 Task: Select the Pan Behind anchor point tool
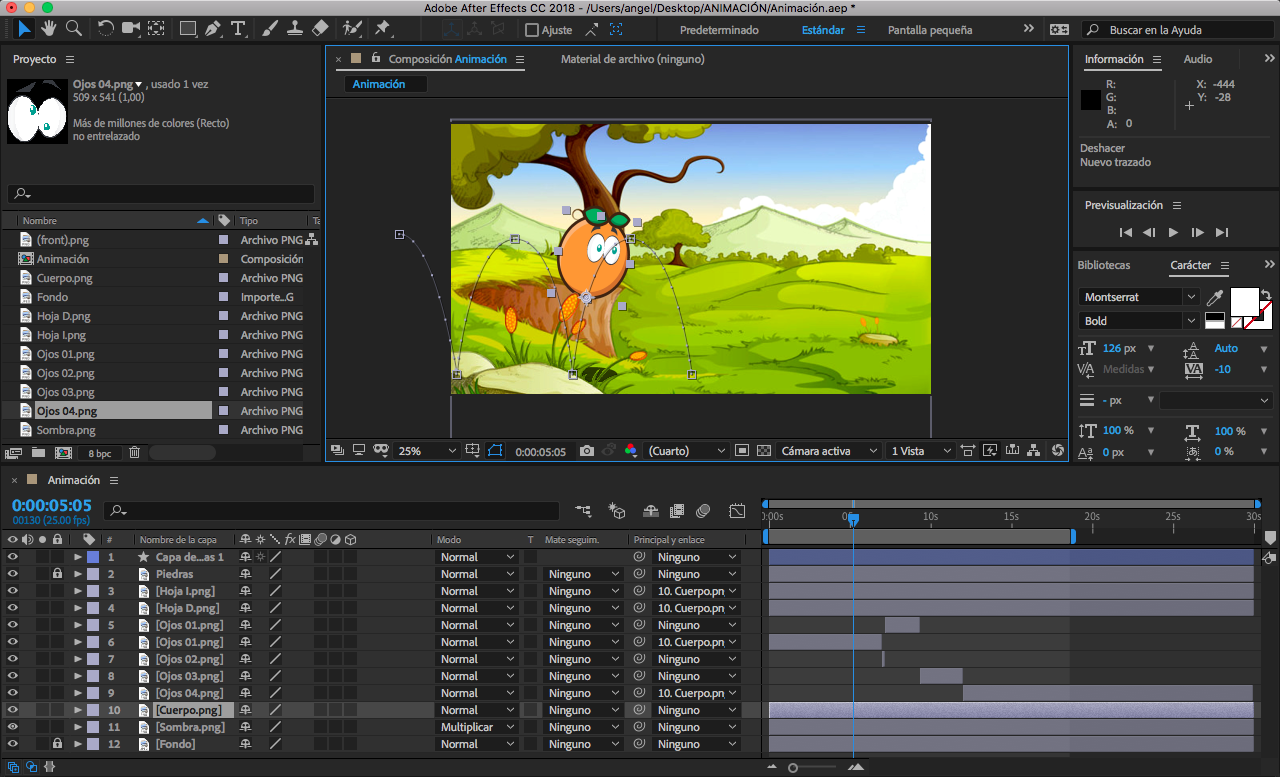pyautogui.click(x=156, y=29)
